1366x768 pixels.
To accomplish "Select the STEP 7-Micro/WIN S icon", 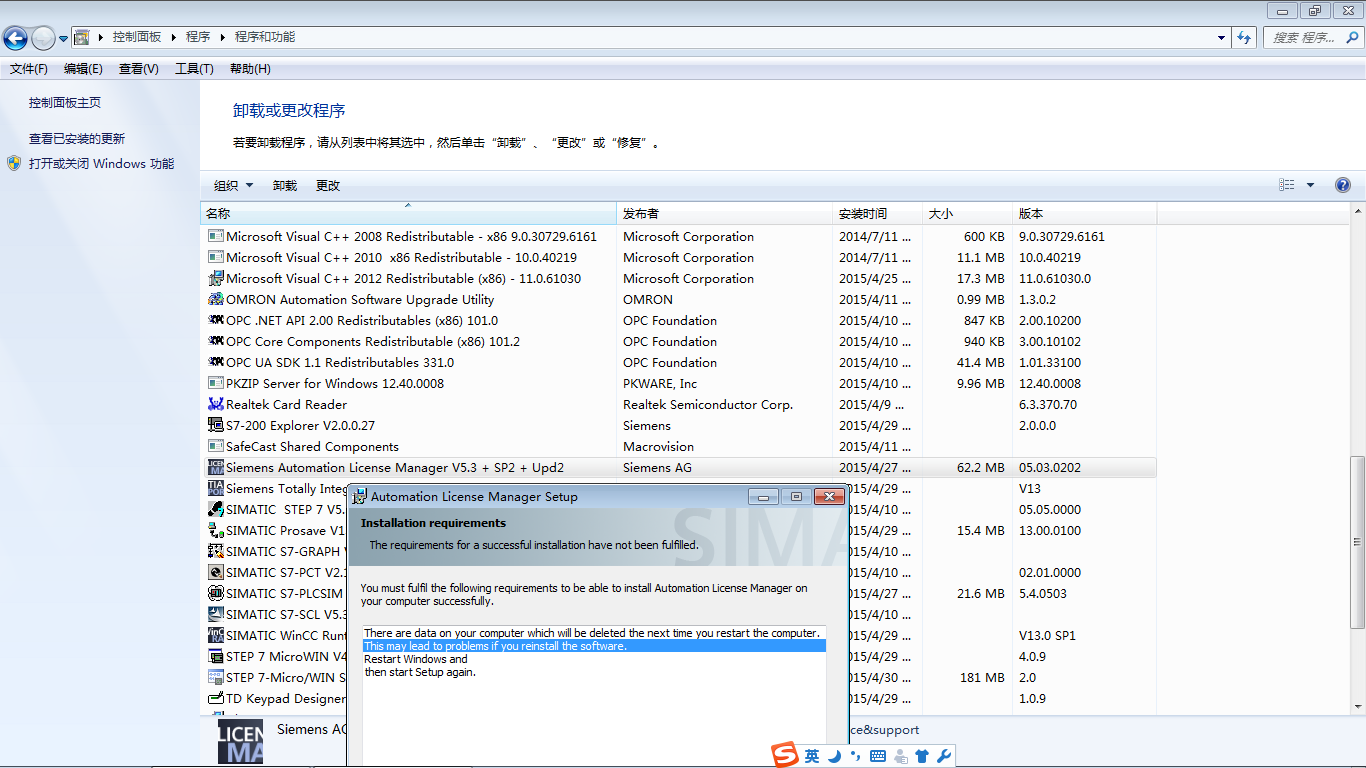I will tap(216, 678).
